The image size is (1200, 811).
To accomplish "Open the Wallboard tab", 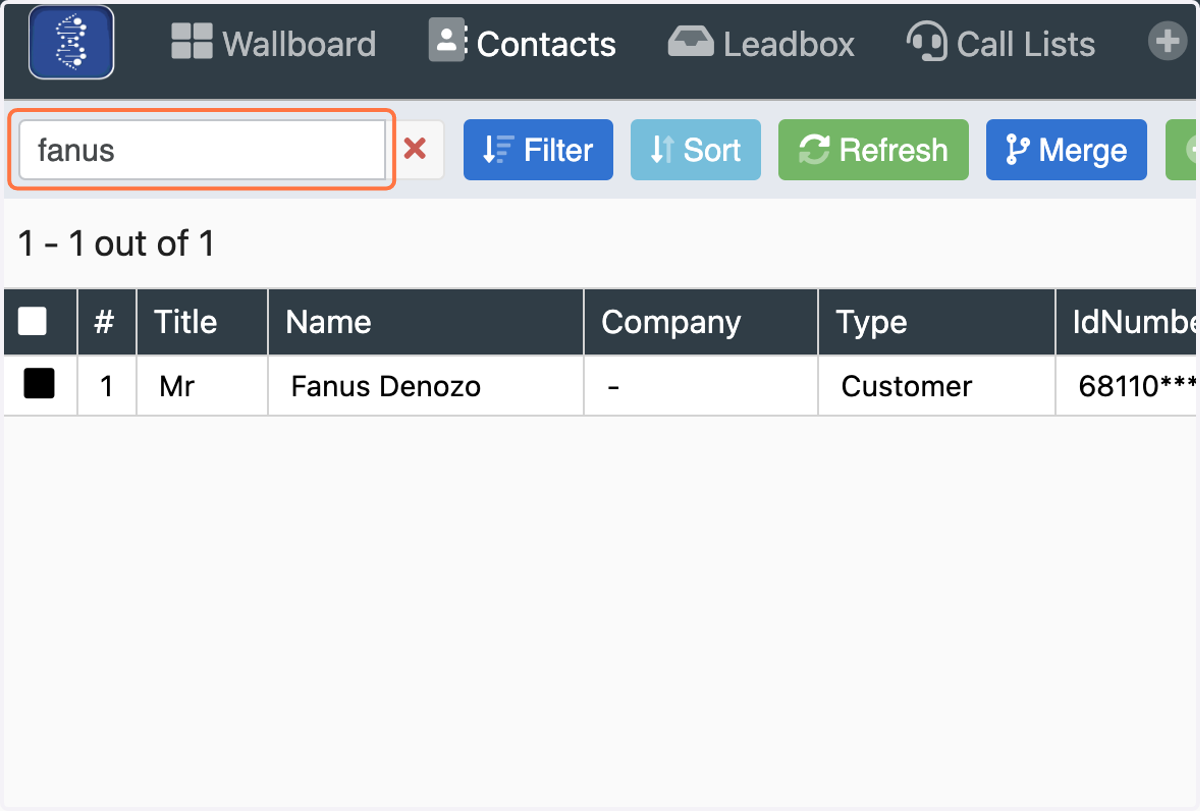I will coord(273,43).
